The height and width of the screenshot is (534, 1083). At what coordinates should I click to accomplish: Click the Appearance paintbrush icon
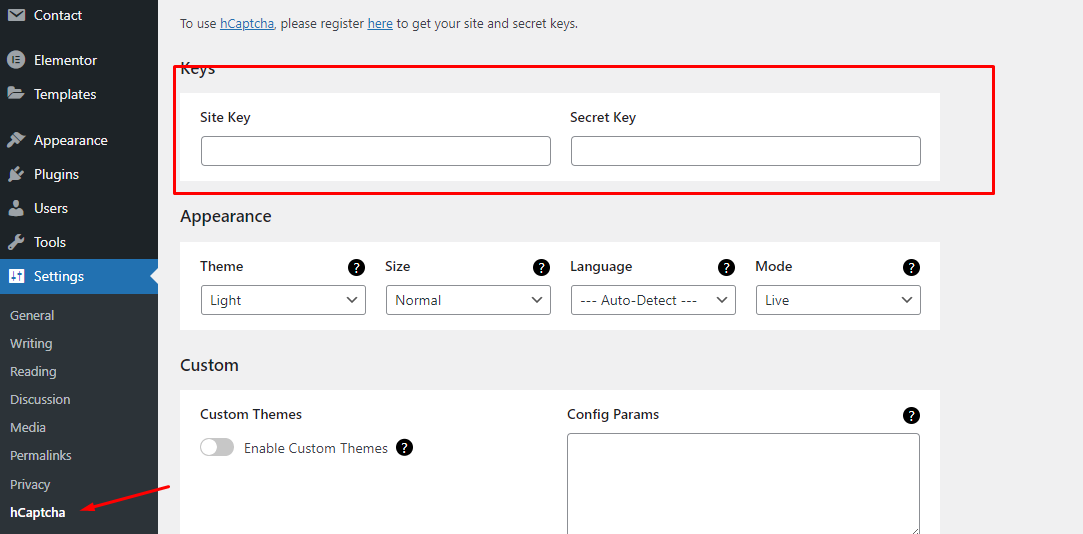16,140
